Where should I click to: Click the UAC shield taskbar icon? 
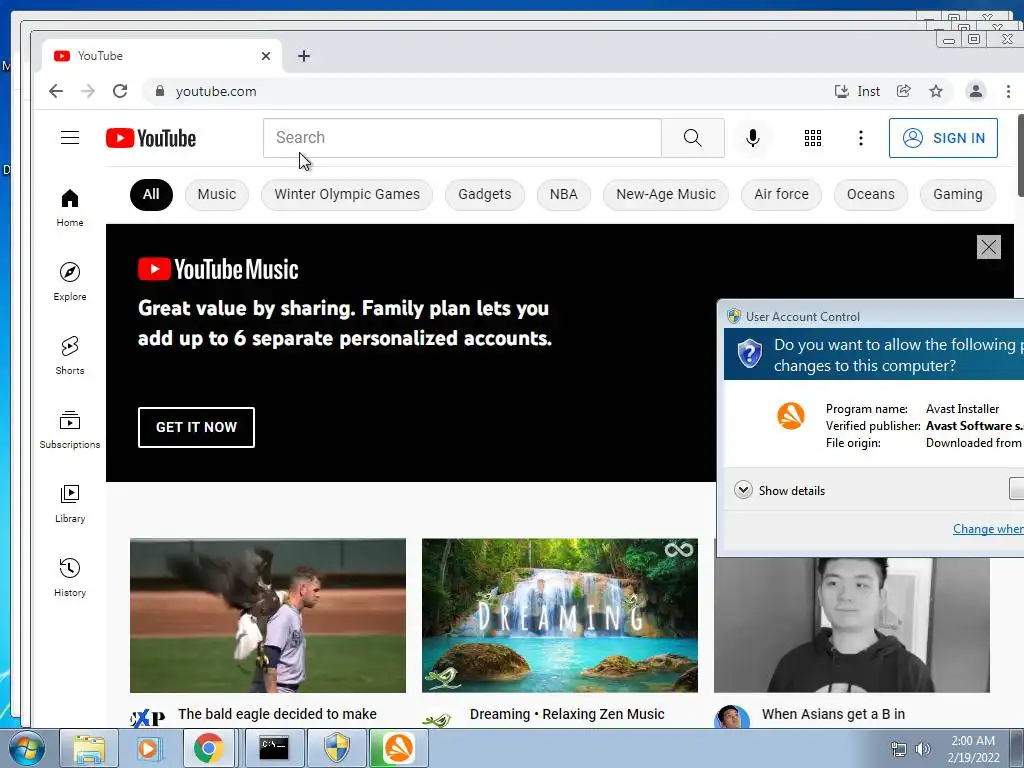[x=337, y=748]
